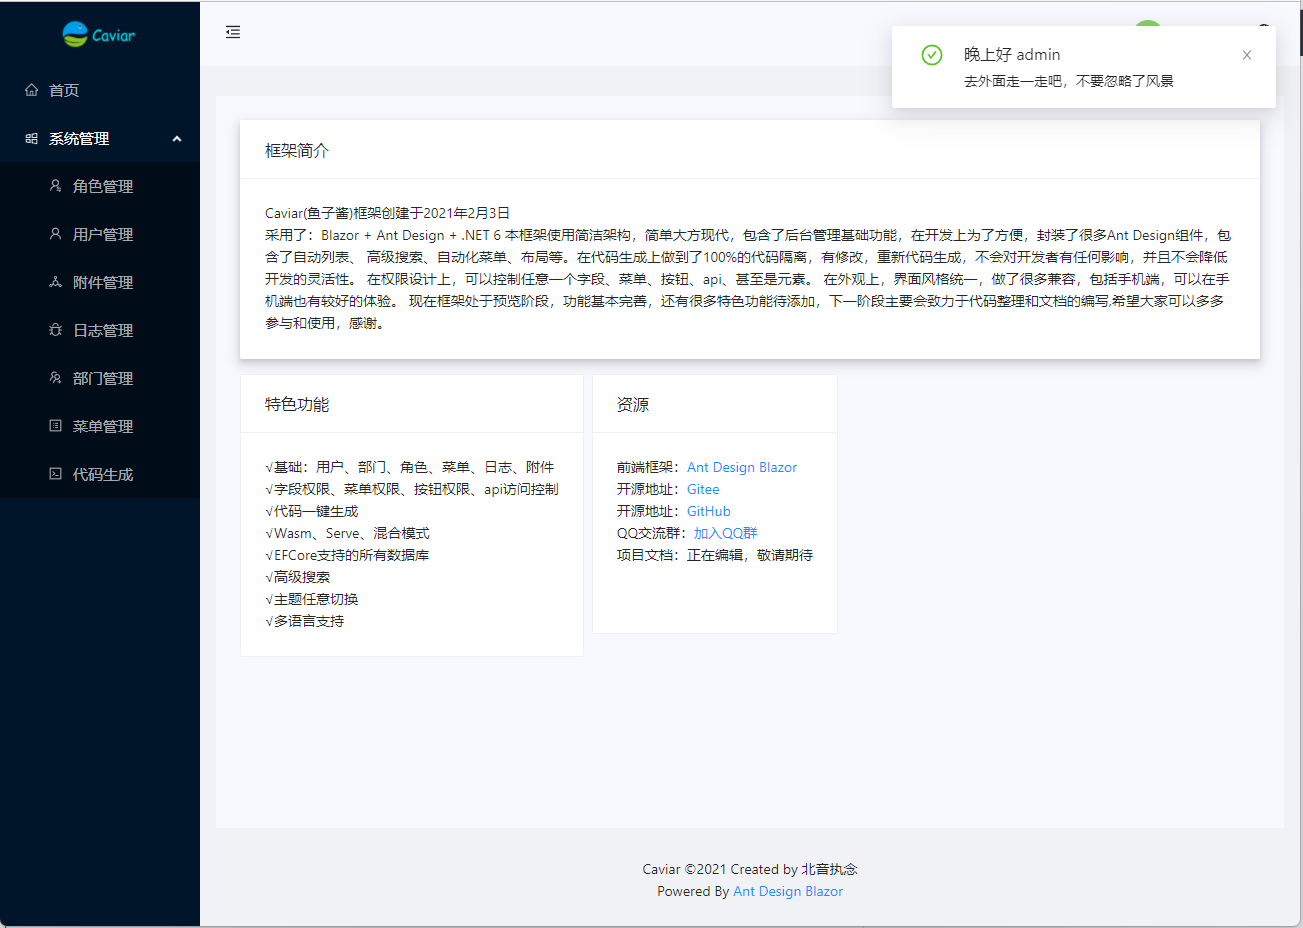
Task: Click the √代码一键生成 feature line
Action: click(312, 511)
